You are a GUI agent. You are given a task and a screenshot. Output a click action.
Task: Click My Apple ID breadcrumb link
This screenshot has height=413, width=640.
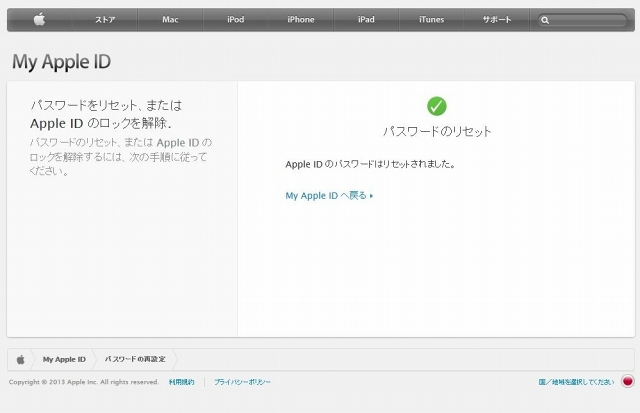pos(64,360)
